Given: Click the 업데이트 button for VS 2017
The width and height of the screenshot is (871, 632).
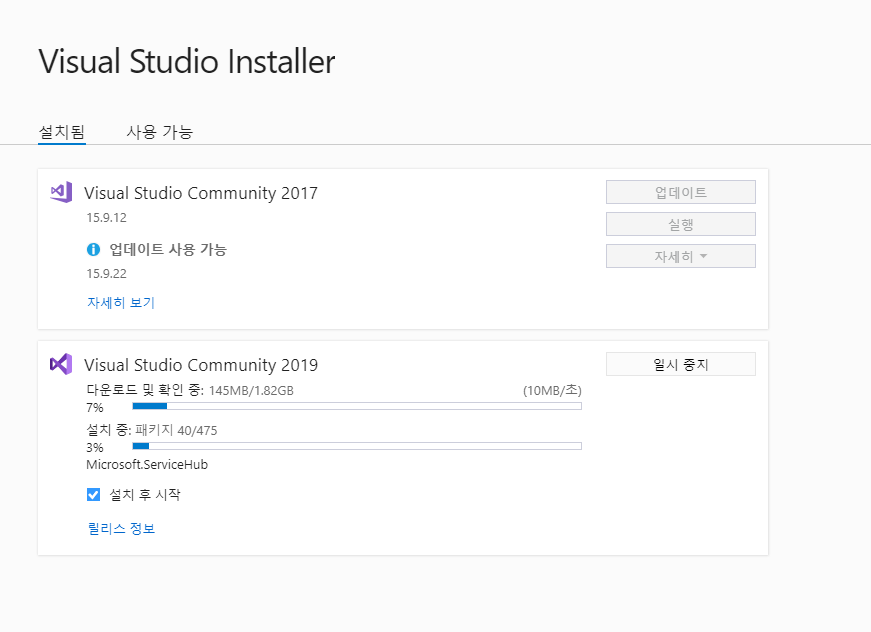Looking at the screenshot, I should (x=680, y=192).
